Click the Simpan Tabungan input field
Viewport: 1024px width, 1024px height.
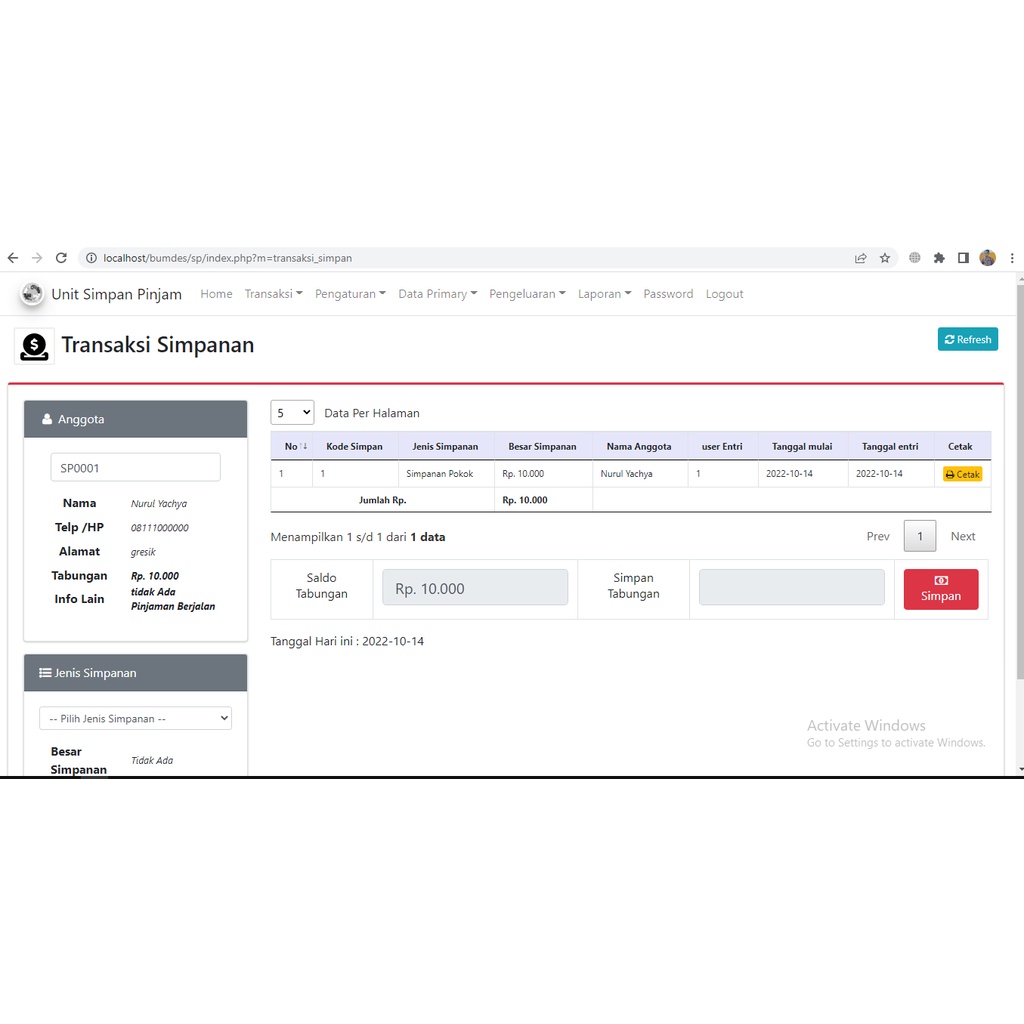pos(791,588)
